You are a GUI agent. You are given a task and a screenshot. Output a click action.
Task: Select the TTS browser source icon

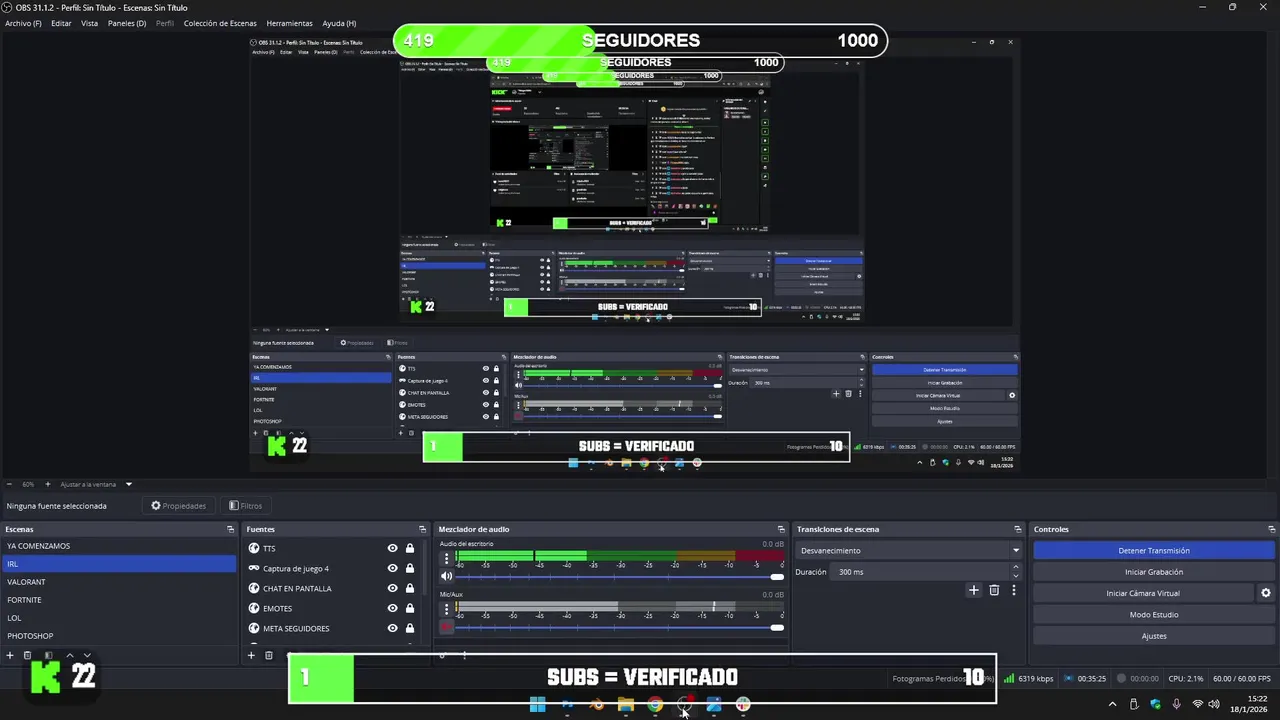[x=254, y=548]
